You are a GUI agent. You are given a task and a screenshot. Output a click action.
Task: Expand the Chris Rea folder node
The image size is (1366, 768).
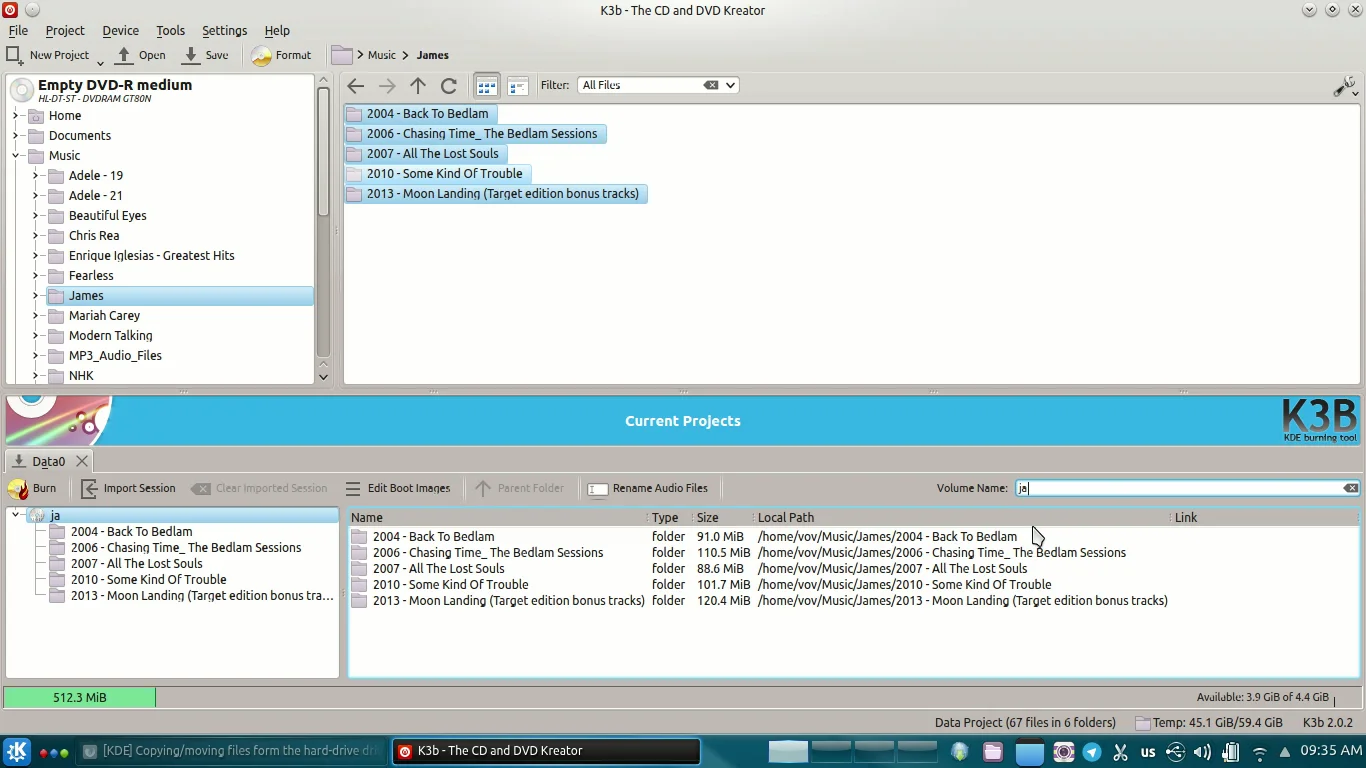click(35, 235)
